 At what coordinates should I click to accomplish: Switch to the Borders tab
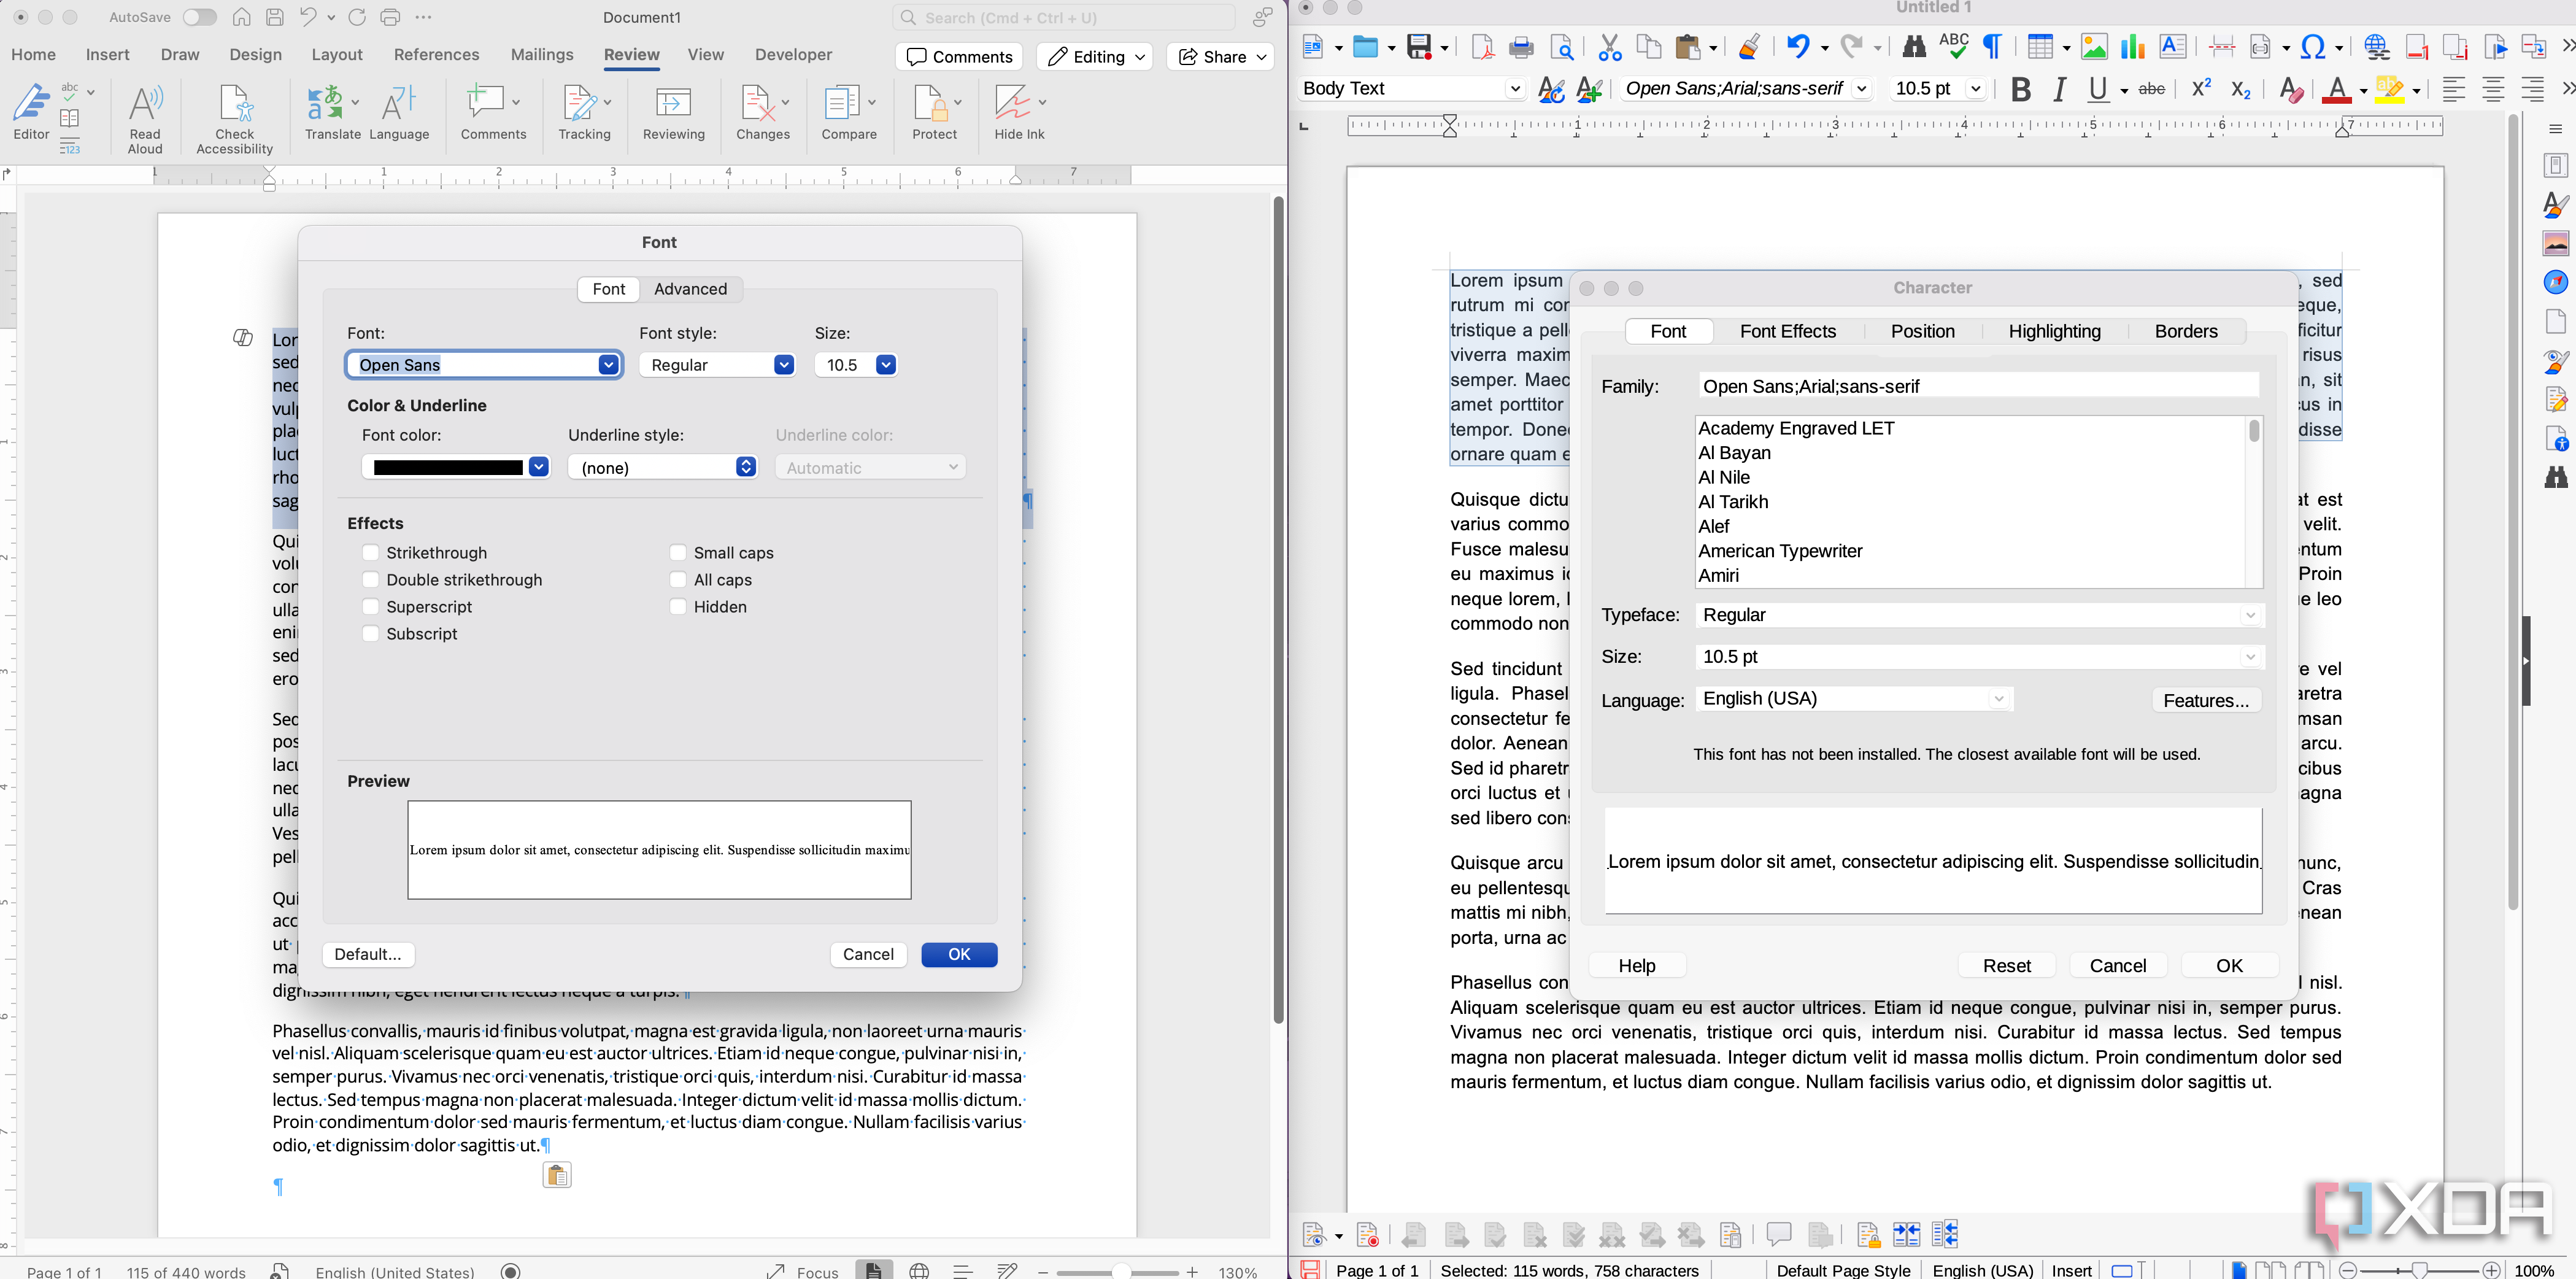(2186, 331)
